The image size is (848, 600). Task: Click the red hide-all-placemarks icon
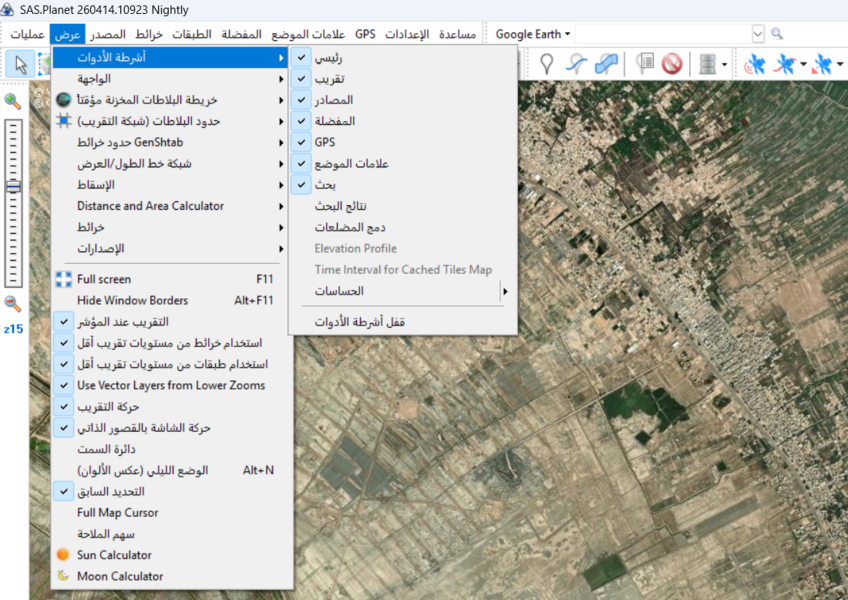point(671,65)
